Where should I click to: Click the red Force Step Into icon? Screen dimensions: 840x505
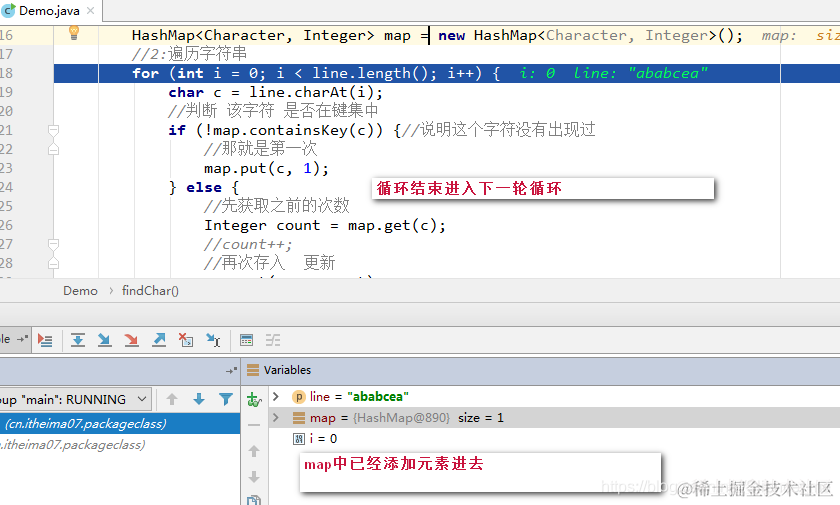tap(131, 340)
